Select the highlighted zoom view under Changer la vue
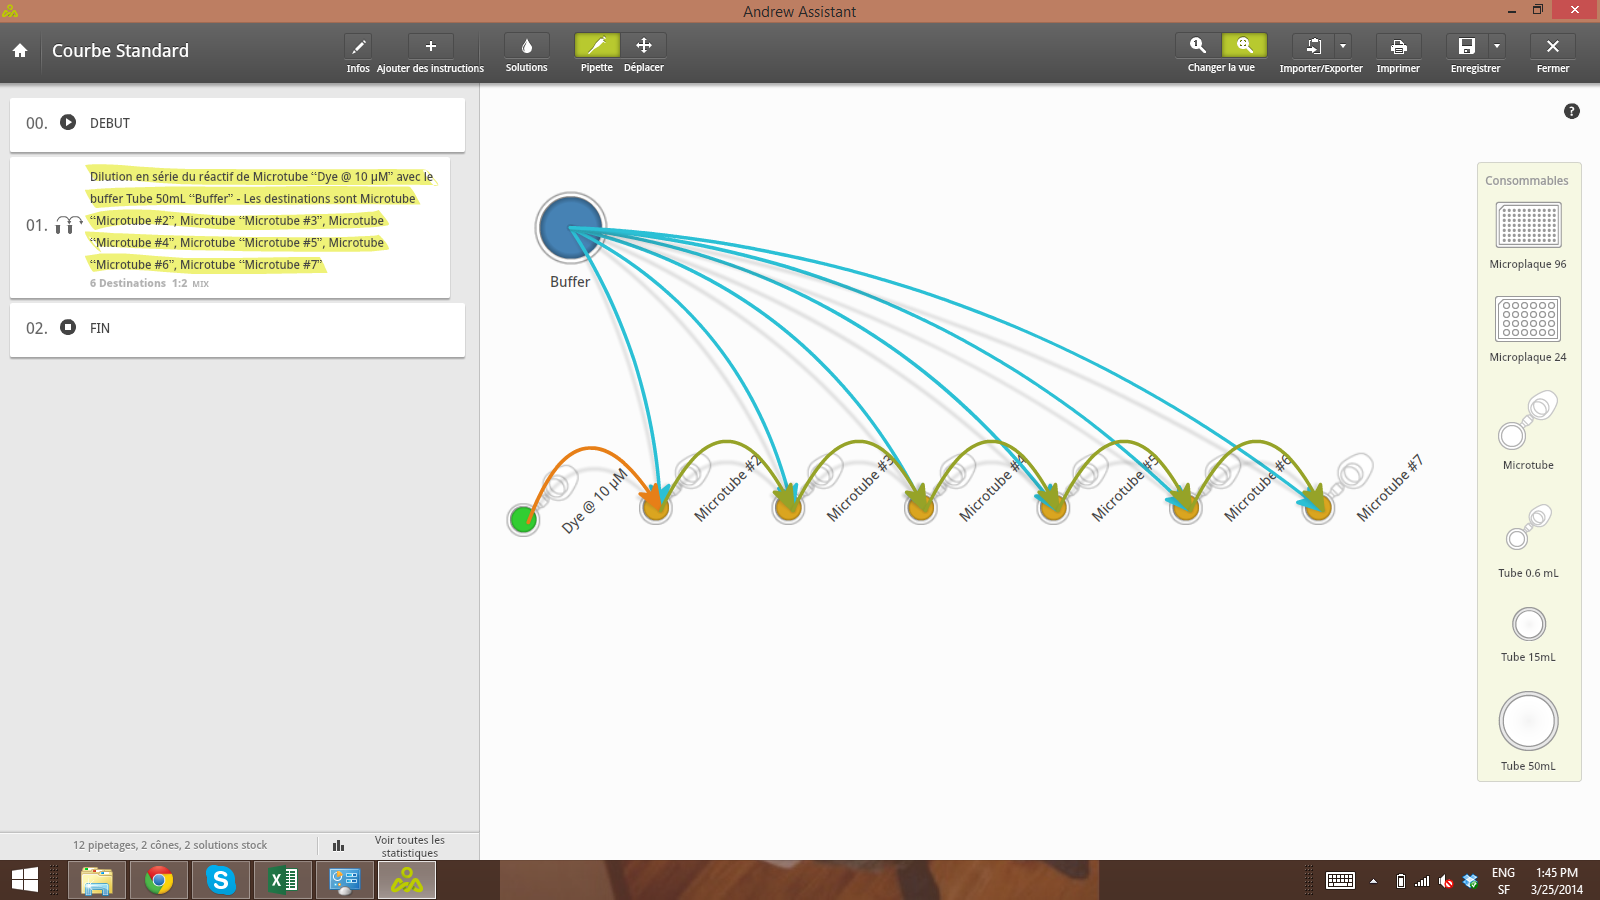Viewport: 1600px width, 900px height. pyautogui.click(x=1245, y=46)
